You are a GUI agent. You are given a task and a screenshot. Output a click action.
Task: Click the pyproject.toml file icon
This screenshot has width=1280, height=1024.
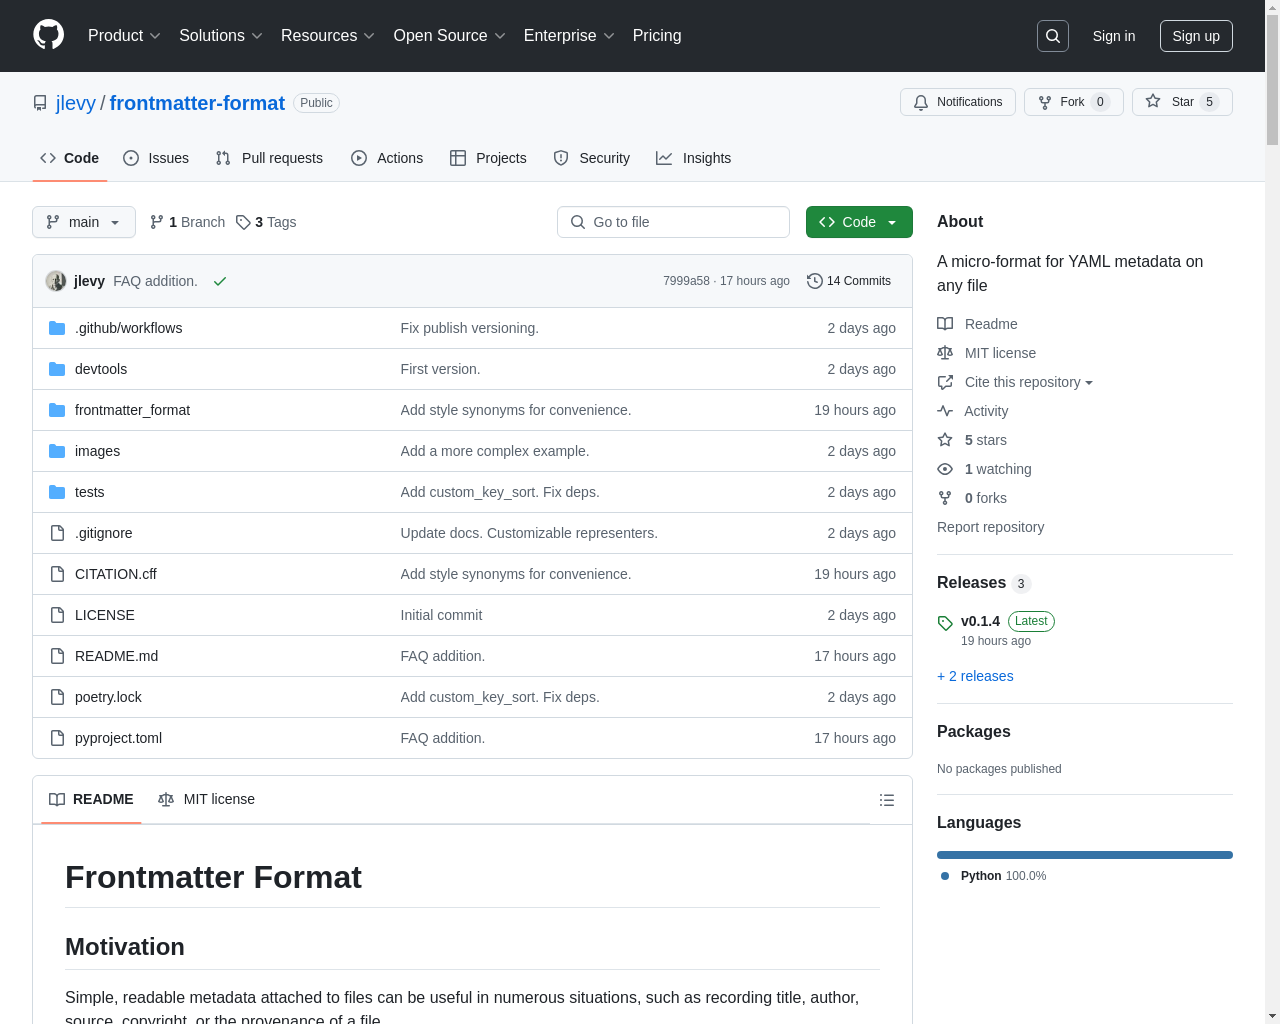tap(57, 738)
